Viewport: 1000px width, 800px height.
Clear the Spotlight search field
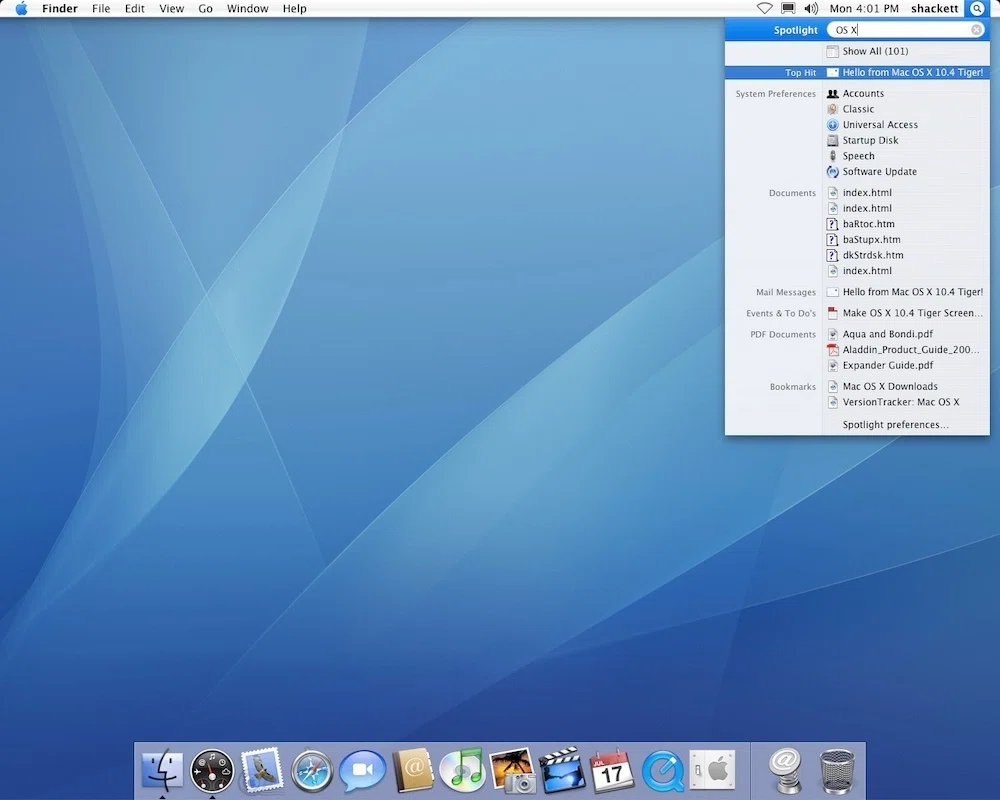976,30
